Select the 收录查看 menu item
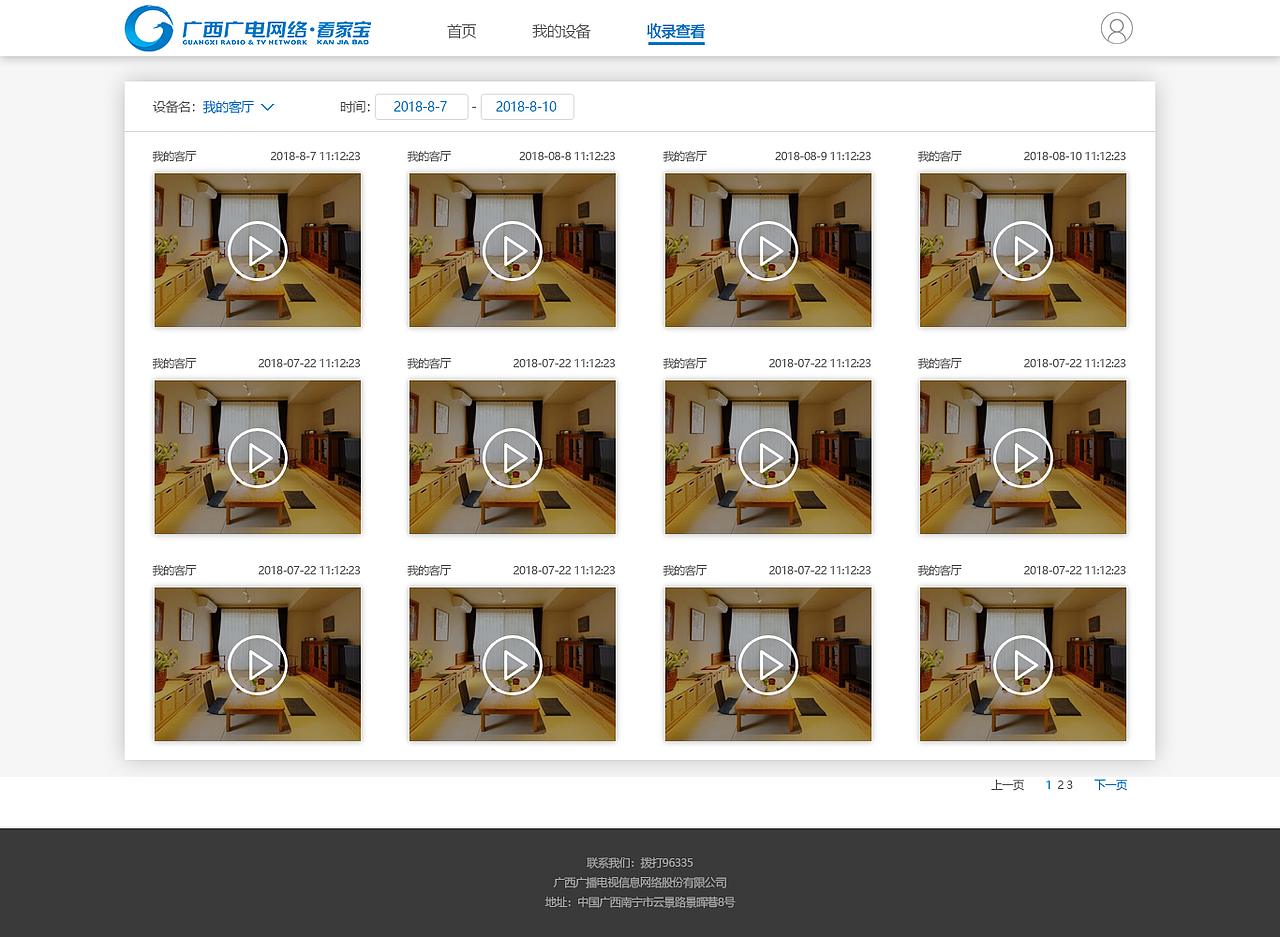 point(676,31)
